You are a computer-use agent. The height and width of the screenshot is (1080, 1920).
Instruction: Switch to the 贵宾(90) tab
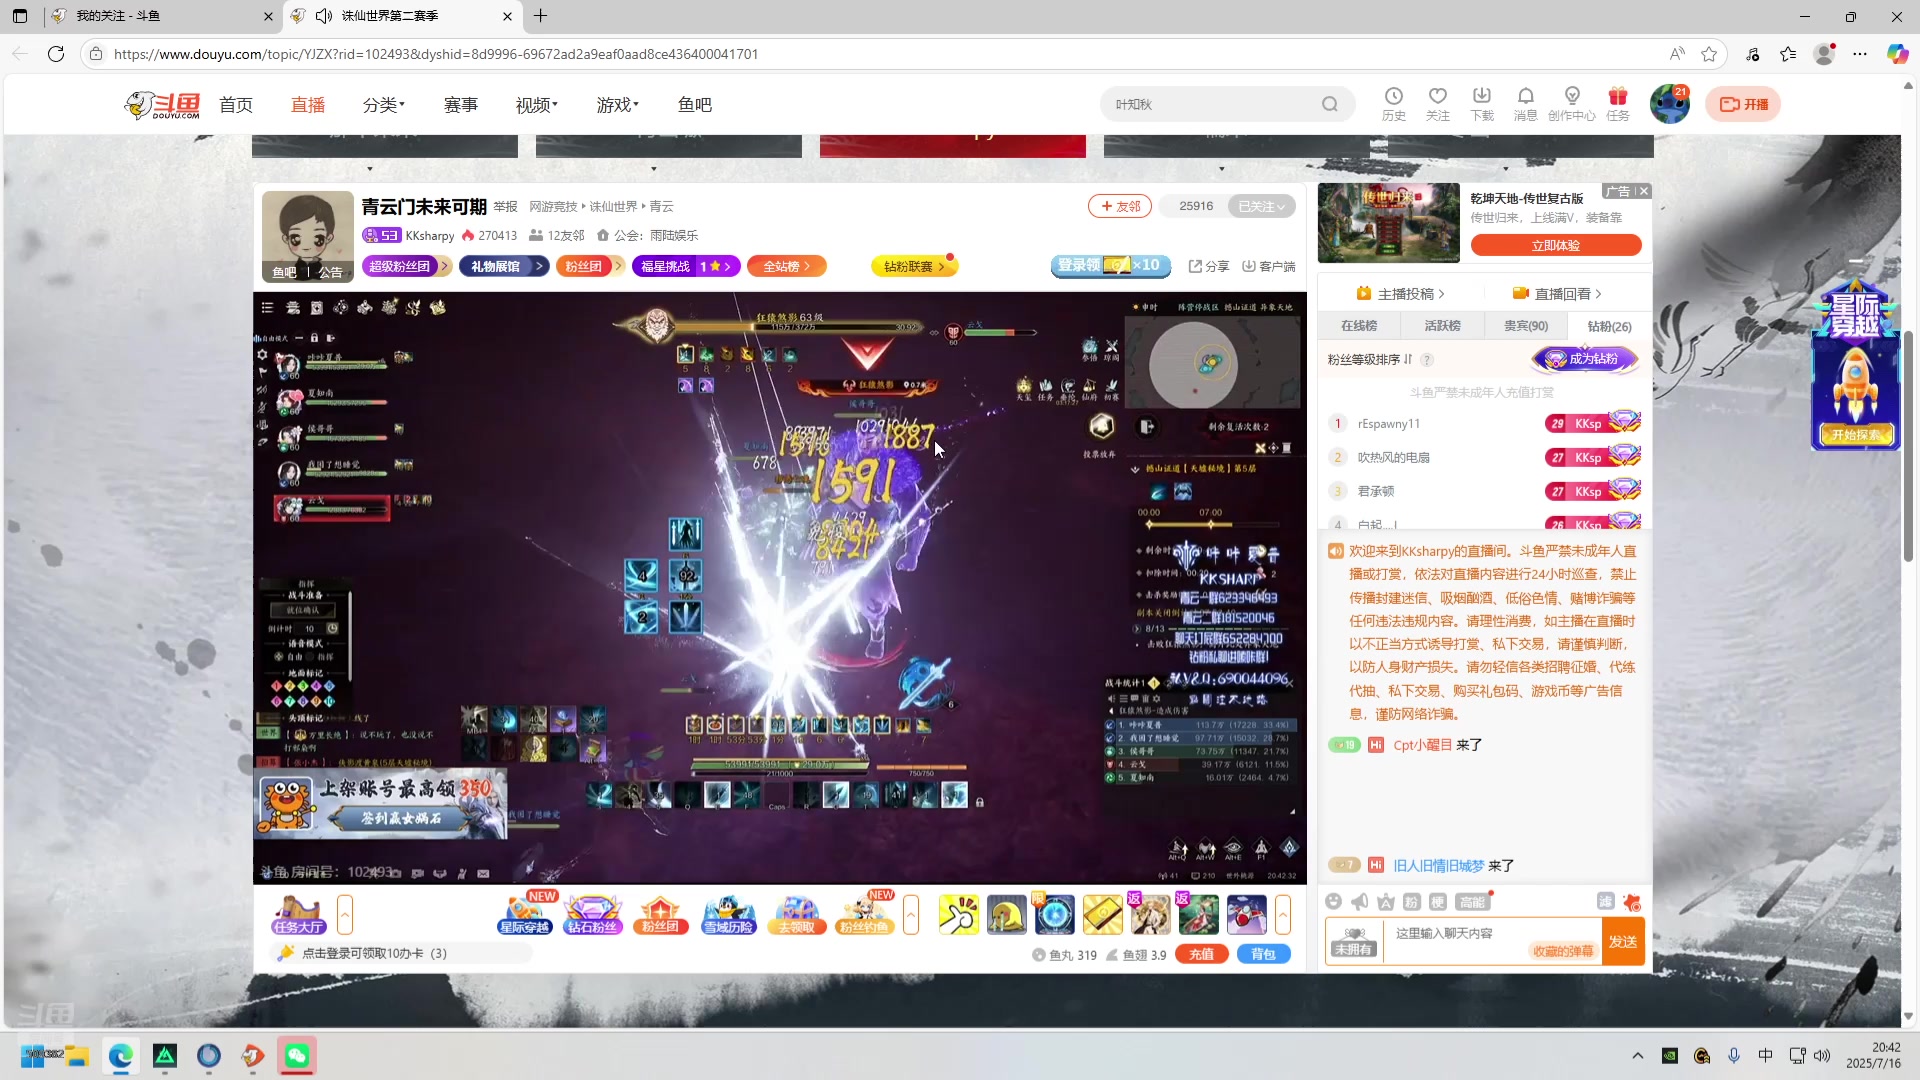1526,326
